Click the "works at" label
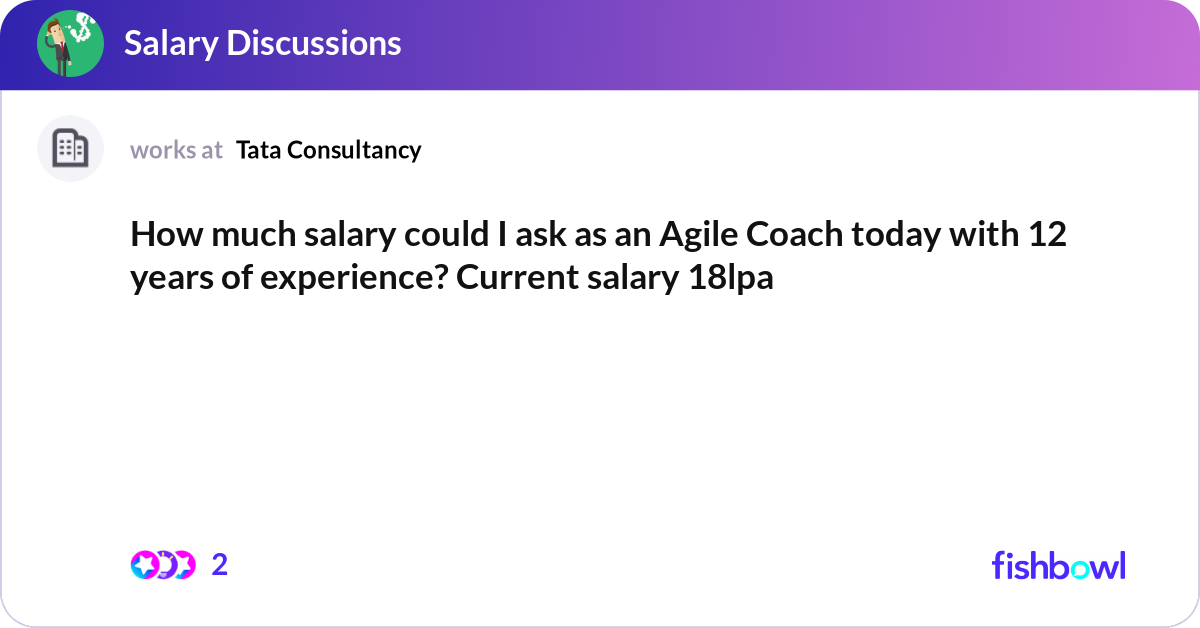 tap(176, 150)
